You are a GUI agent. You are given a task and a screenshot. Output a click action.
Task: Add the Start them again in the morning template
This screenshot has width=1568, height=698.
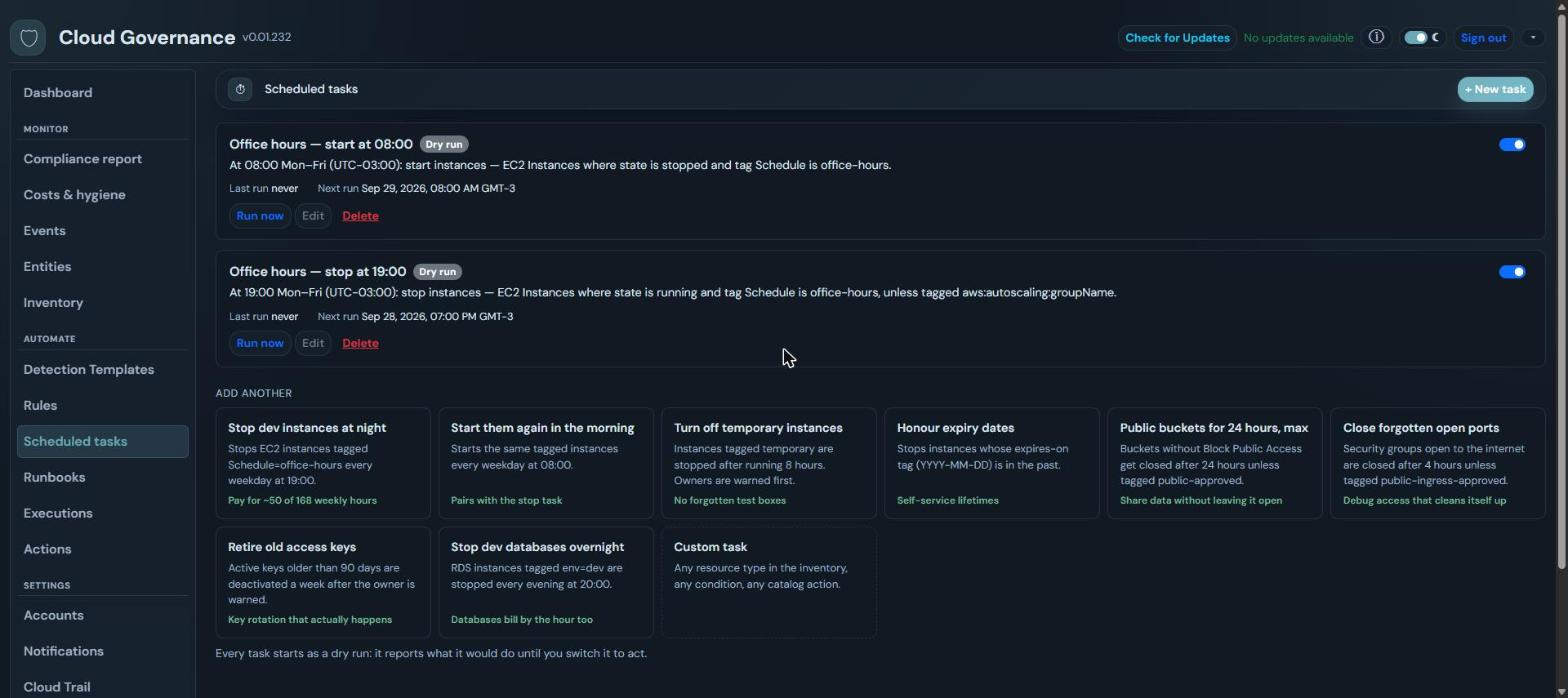(x=546, y=463)
